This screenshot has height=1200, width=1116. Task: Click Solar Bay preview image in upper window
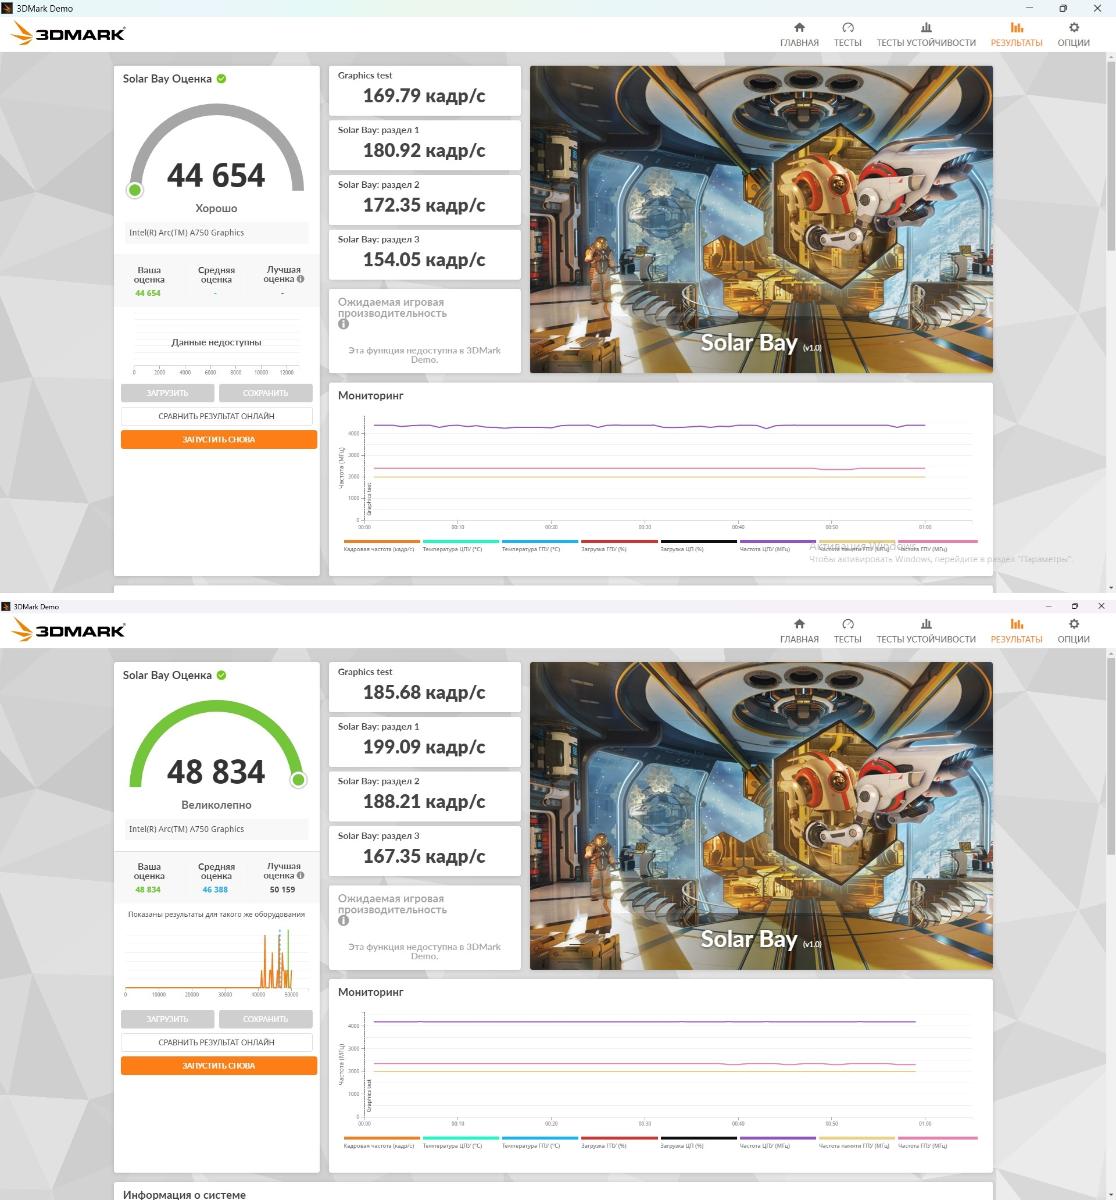click(x=761, y=220)
